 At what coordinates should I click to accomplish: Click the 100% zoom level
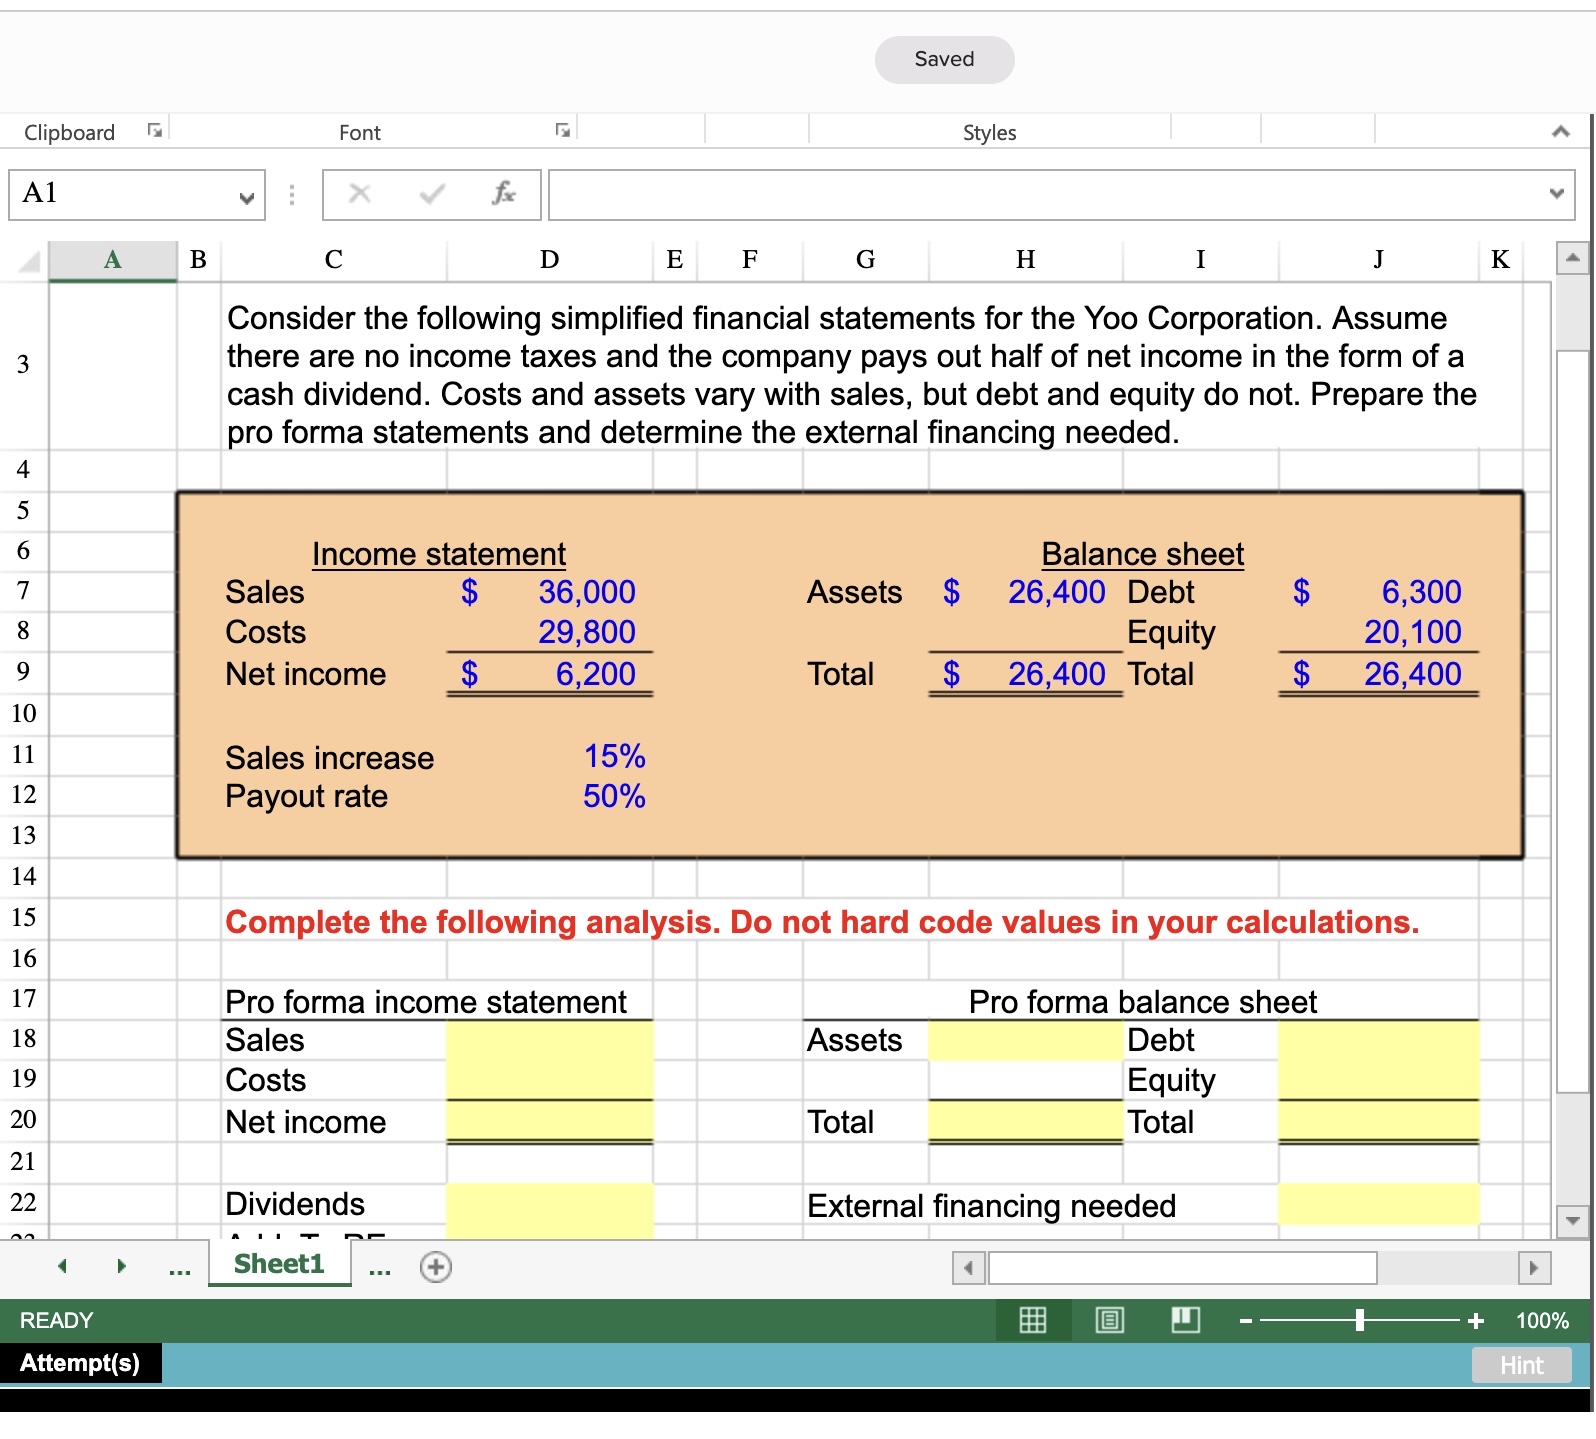click(x=1542, y=1321)
